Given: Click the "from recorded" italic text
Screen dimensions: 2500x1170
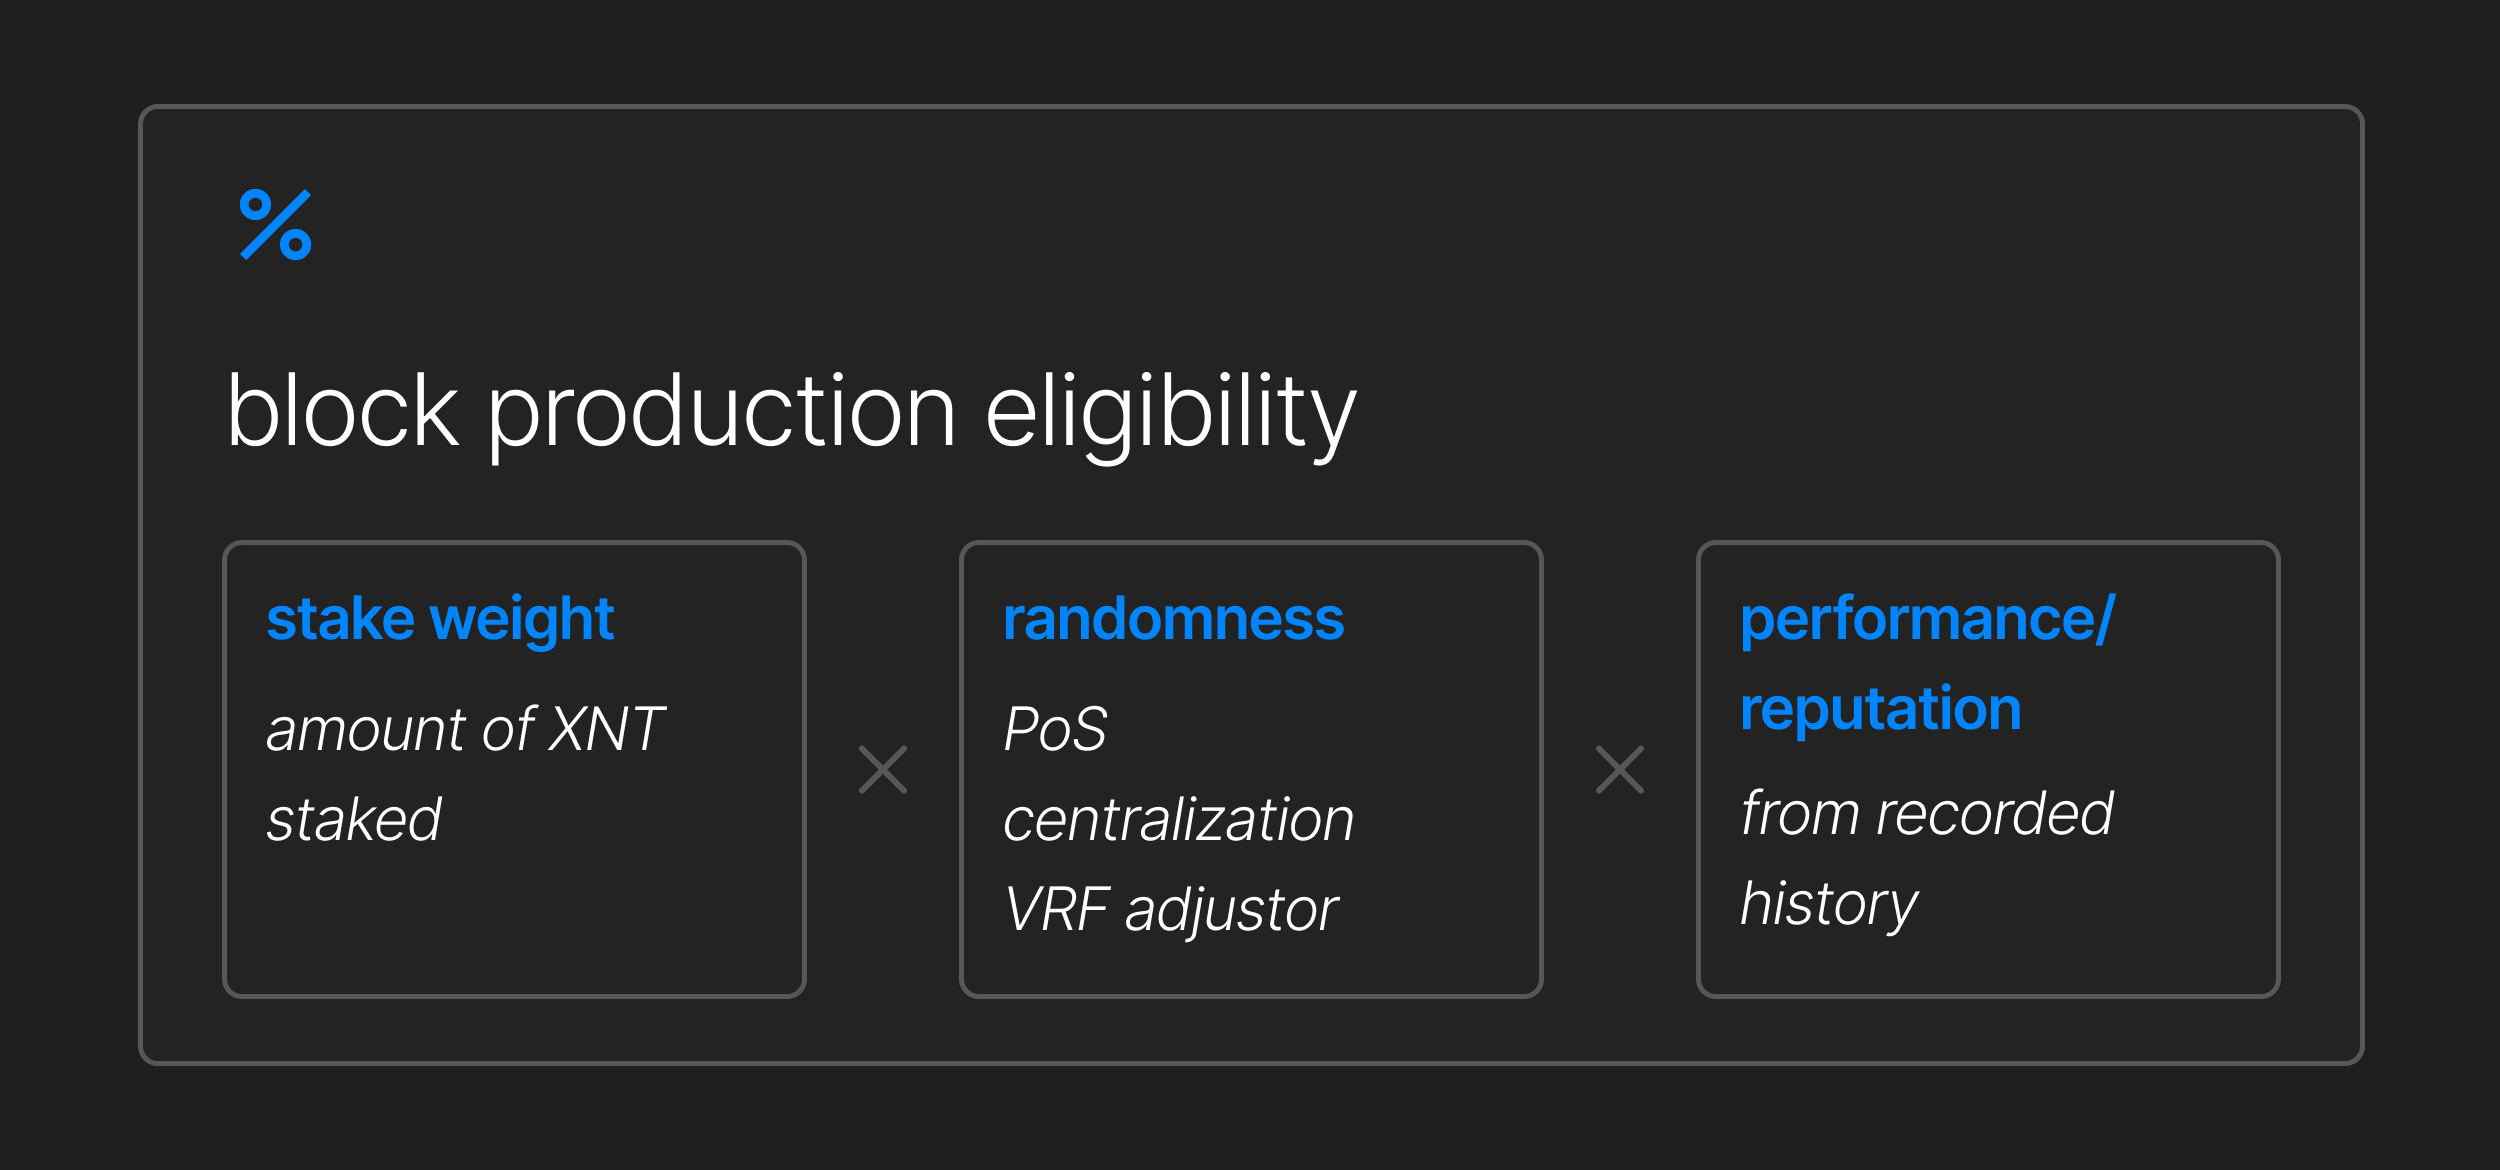Looking at the screenshot, I should pos(1927,813).
